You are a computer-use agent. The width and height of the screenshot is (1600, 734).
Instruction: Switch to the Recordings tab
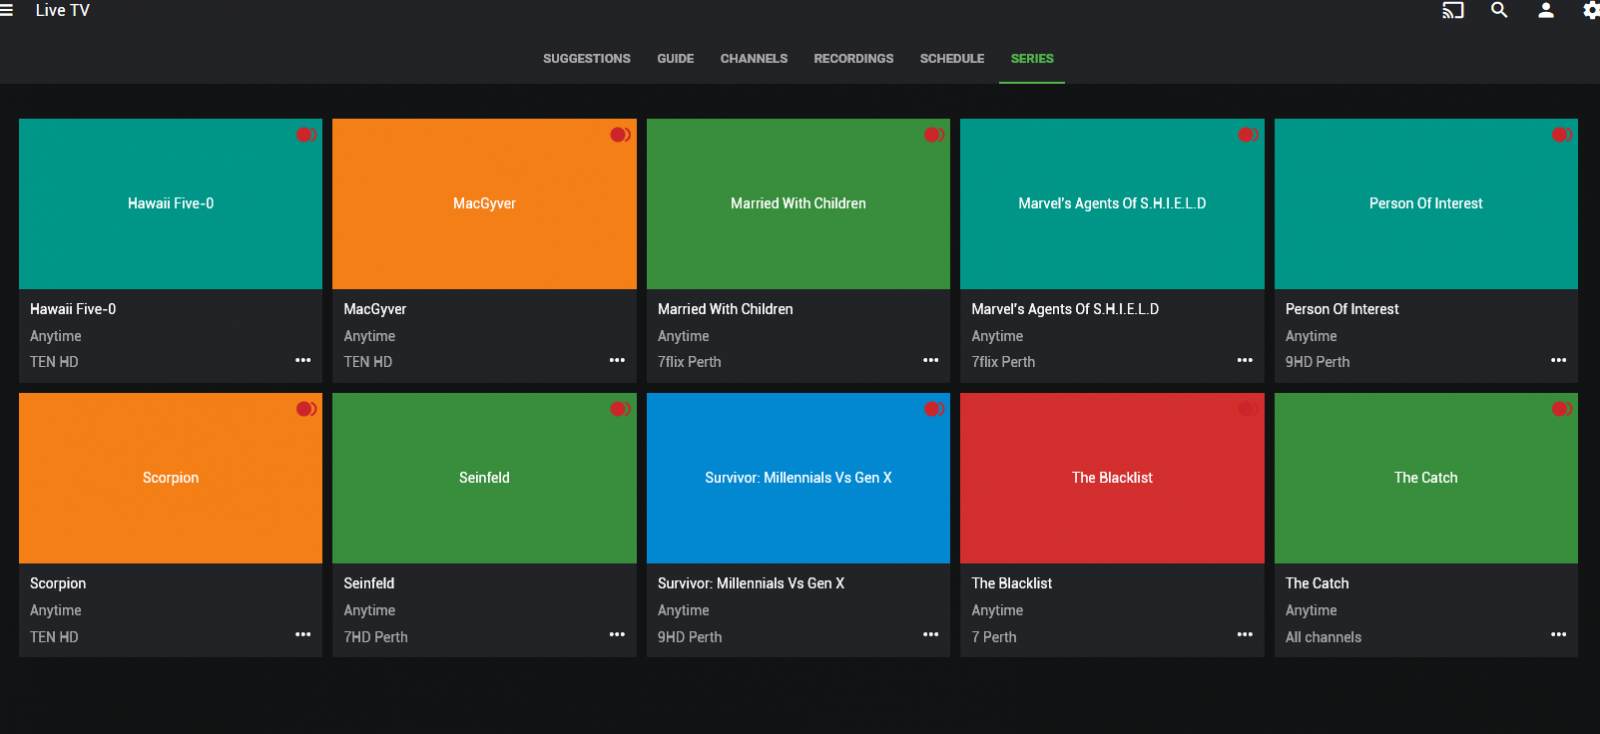point(854,59)
